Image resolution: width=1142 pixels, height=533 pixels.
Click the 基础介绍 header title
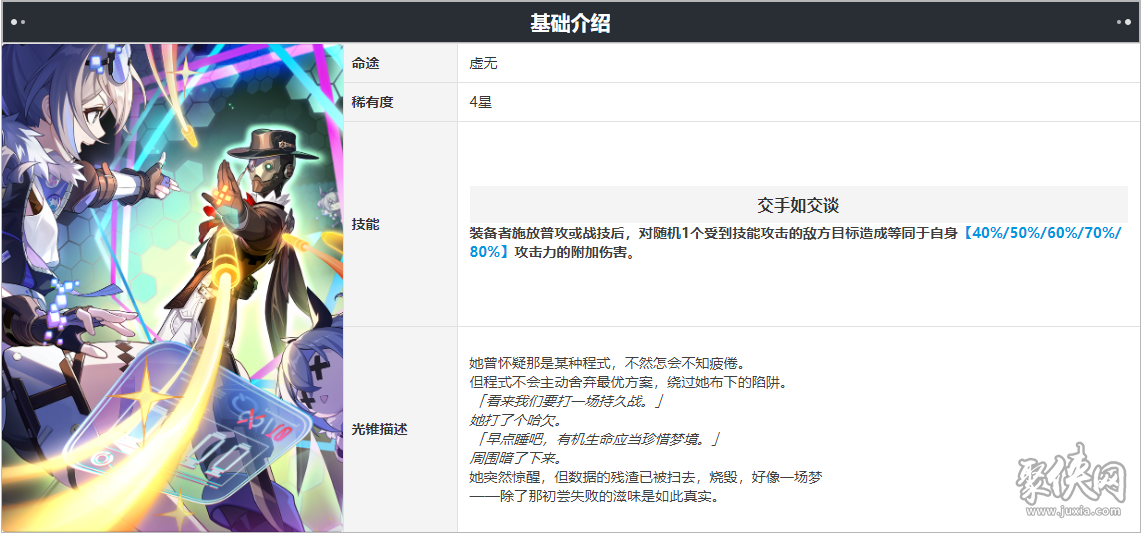[570, 23]
